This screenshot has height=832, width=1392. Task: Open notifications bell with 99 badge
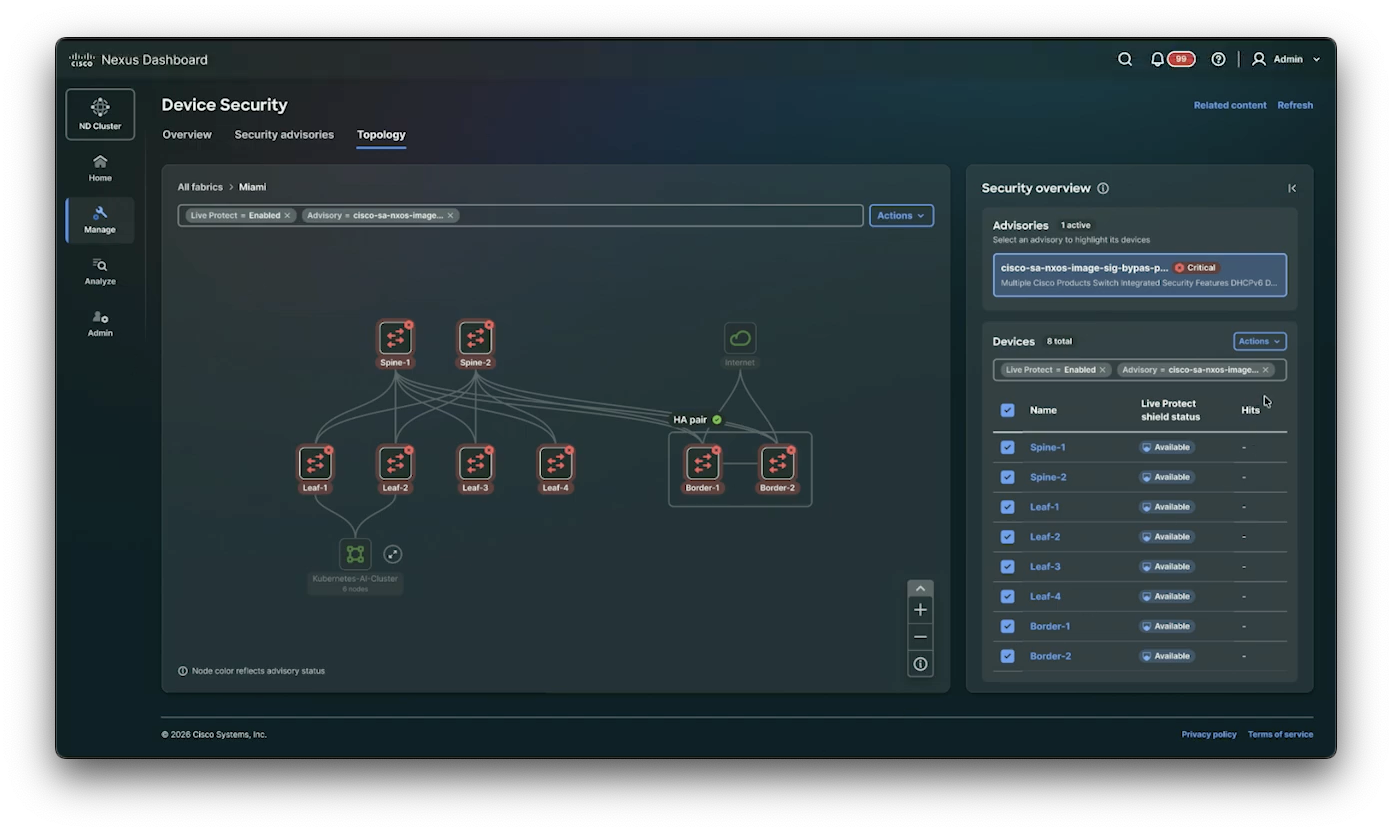[x=1172, y=59]
